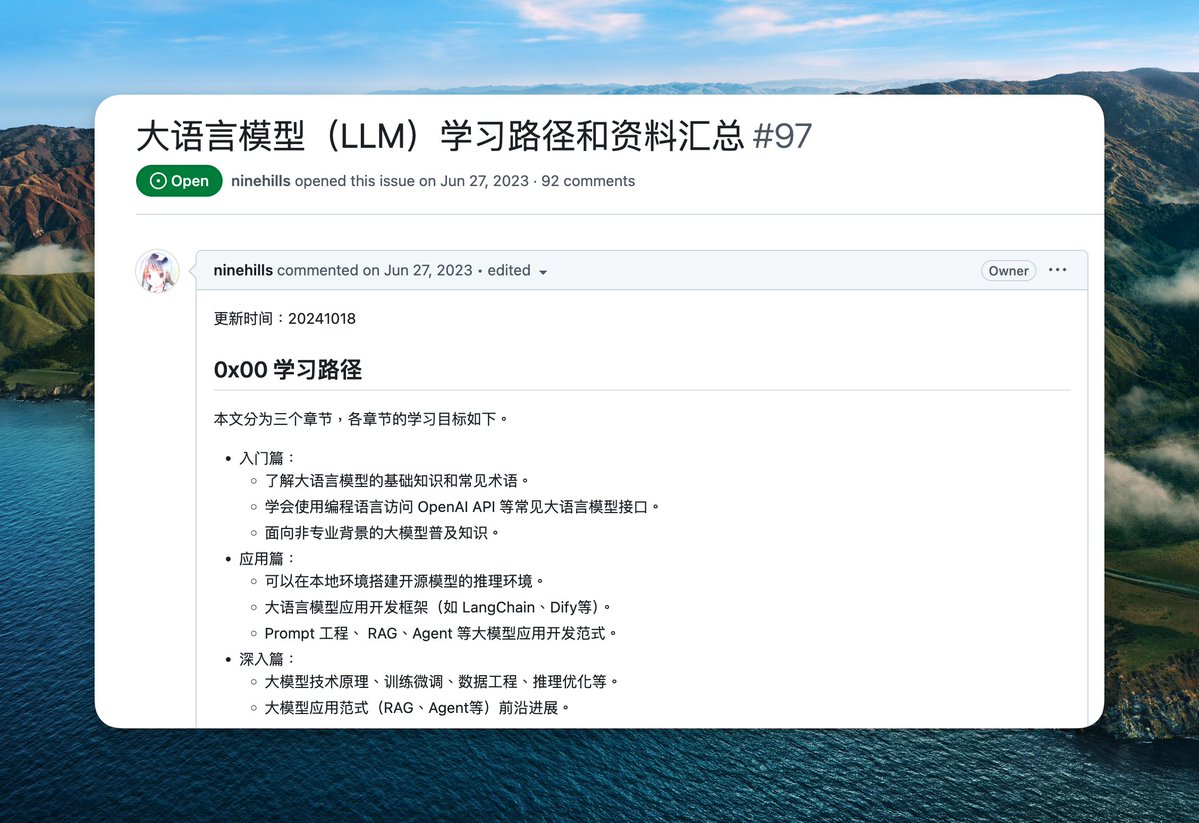This screenshot has width=1199, height=823.
Task: Click the comment date Jun 27, 2023
Action: coord(428,270)
